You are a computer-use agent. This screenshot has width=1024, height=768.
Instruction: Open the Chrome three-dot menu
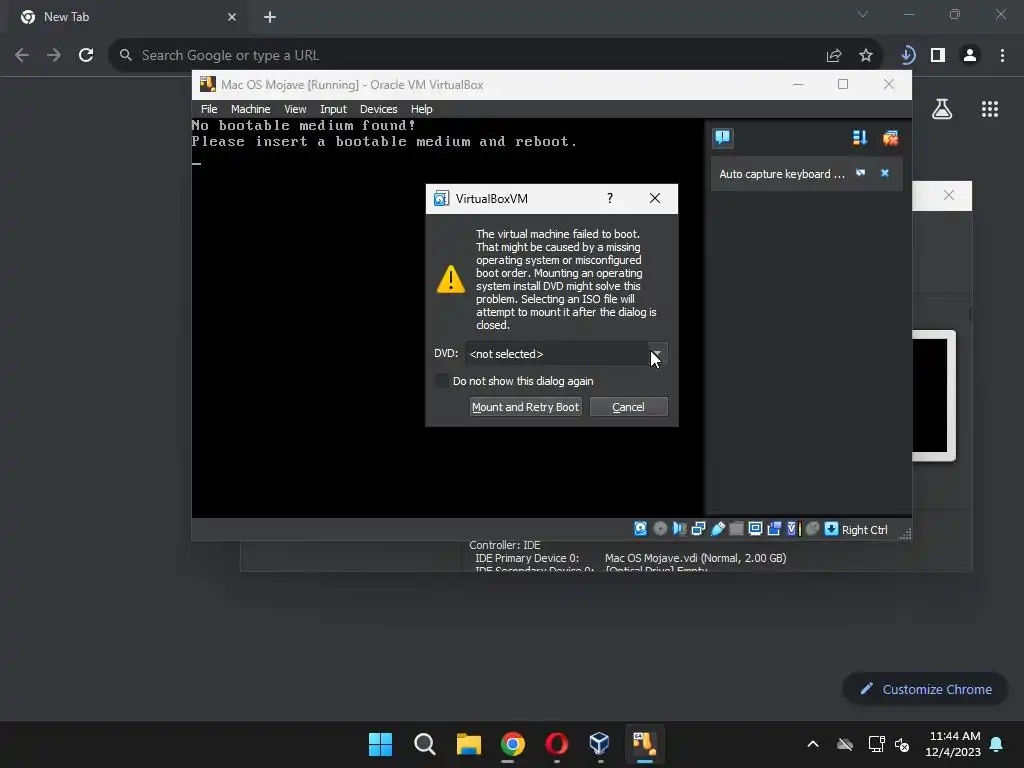coord(1002,56)
